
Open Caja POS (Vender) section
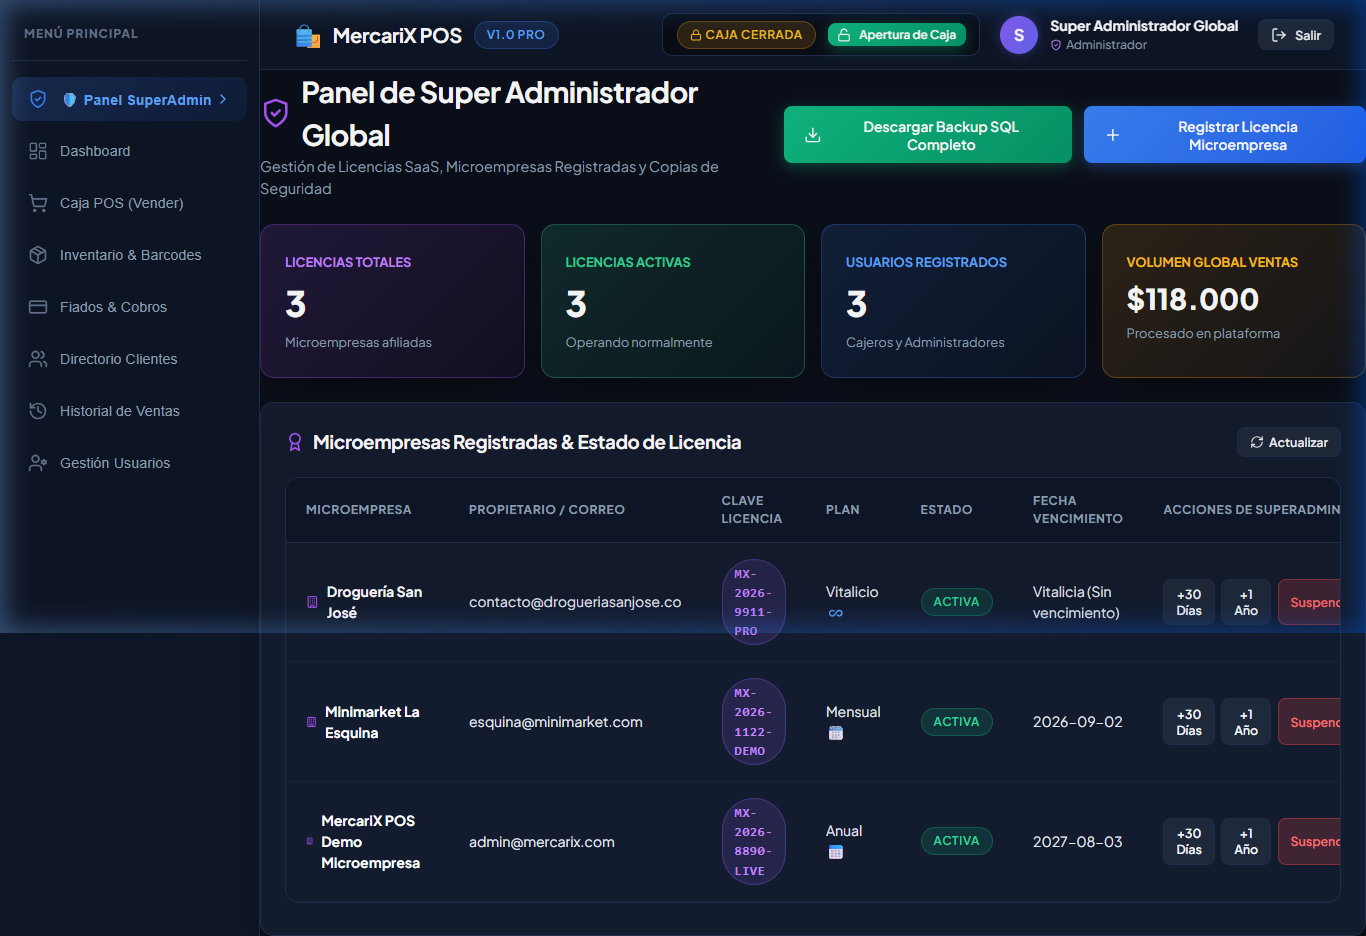[x=129, y=203]
